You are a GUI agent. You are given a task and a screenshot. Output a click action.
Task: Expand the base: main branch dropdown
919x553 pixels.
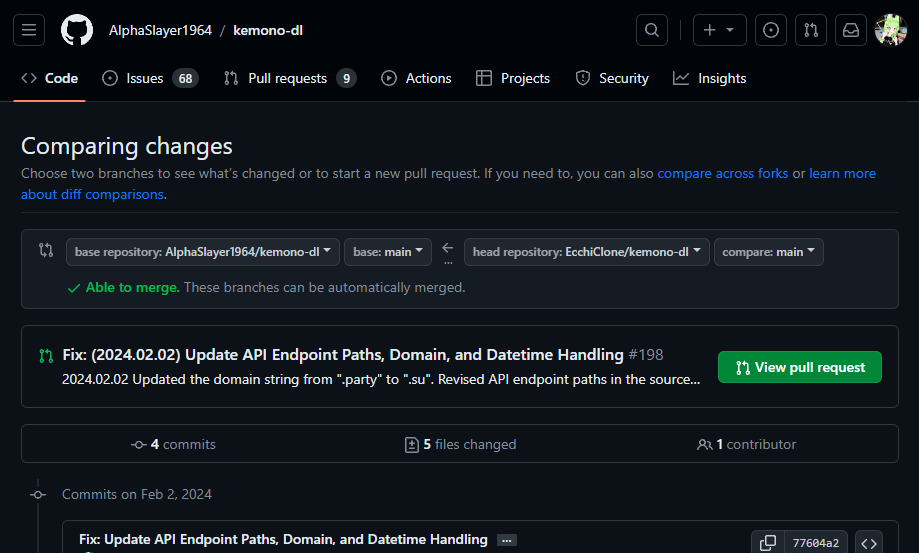click(x=388, y=252)
